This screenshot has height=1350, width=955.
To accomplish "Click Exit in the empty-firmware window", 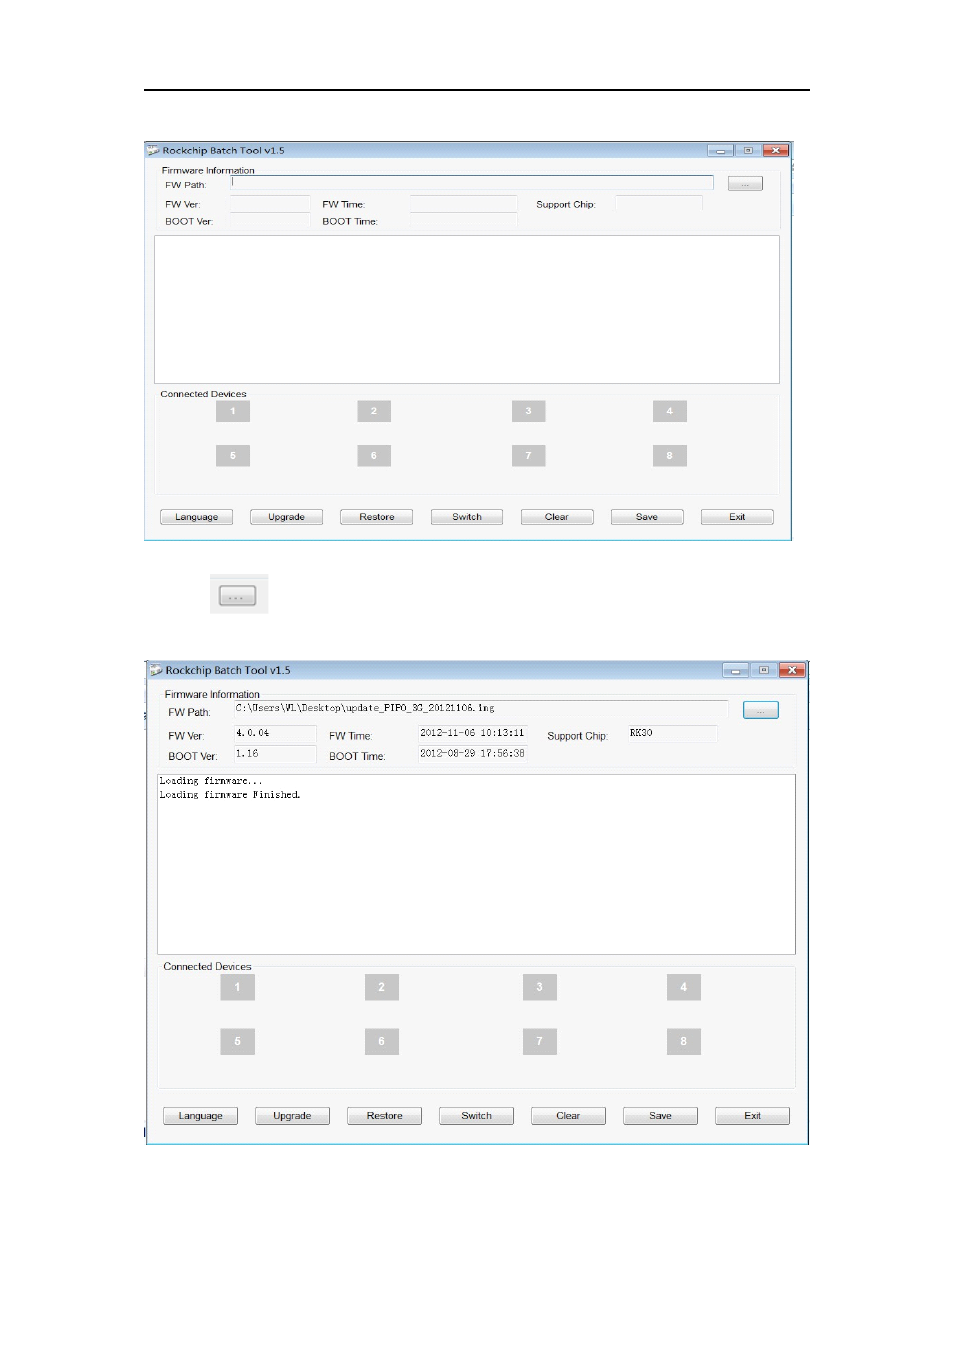I will pos(738,517).
